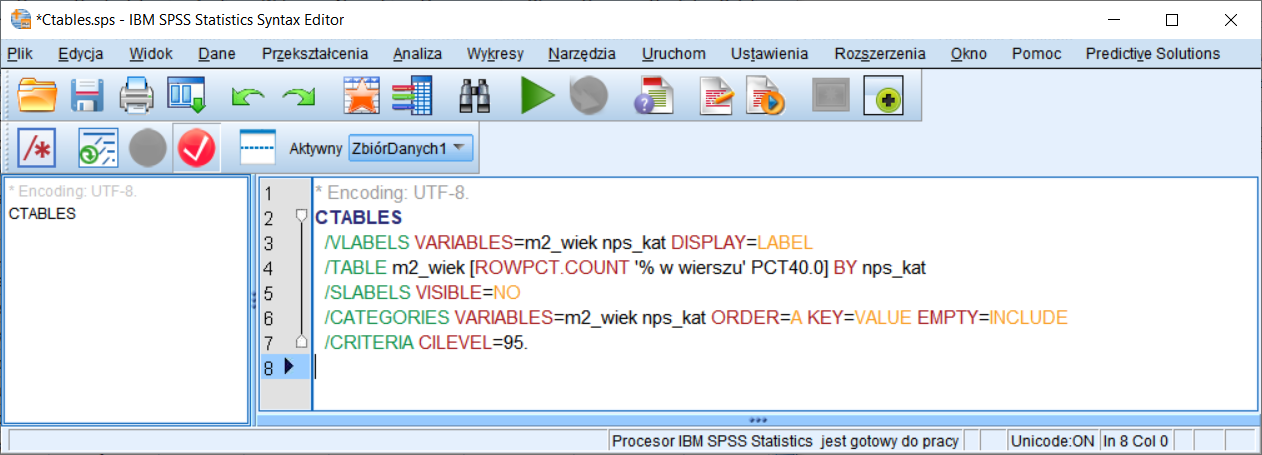
Task: Click the document with play badge icon
Action: tap(767, 97)
